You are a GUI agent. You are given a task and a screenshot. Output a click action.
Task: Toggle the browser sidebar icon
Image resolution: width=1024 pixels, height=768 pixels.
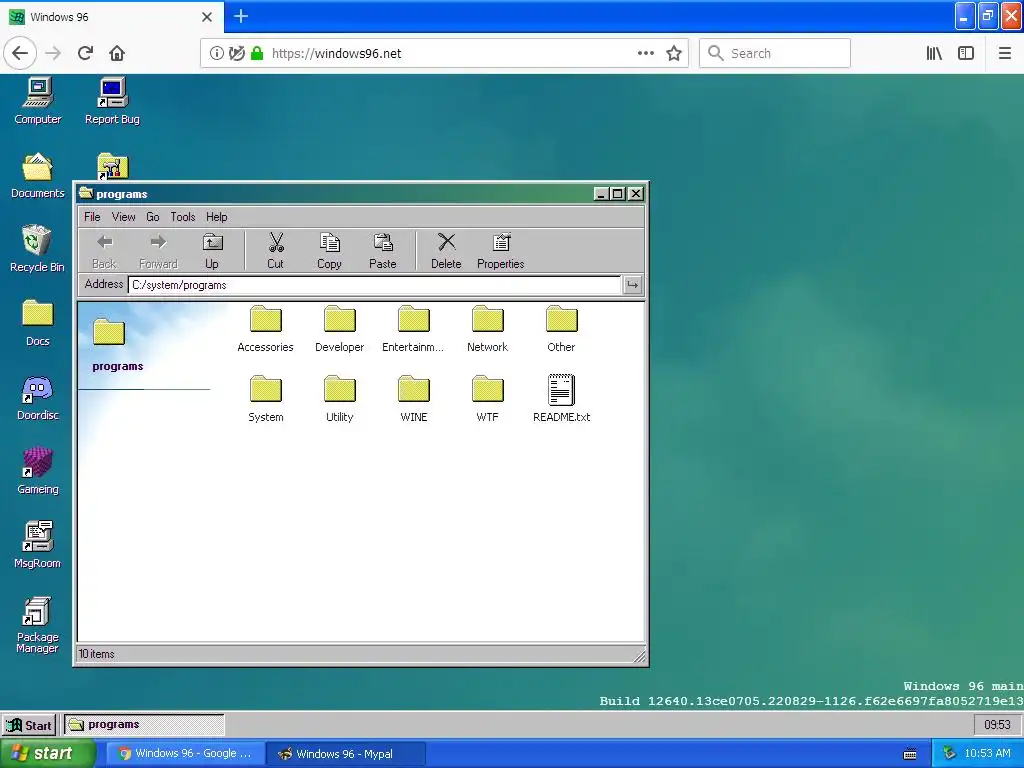(x=966, y=53)
